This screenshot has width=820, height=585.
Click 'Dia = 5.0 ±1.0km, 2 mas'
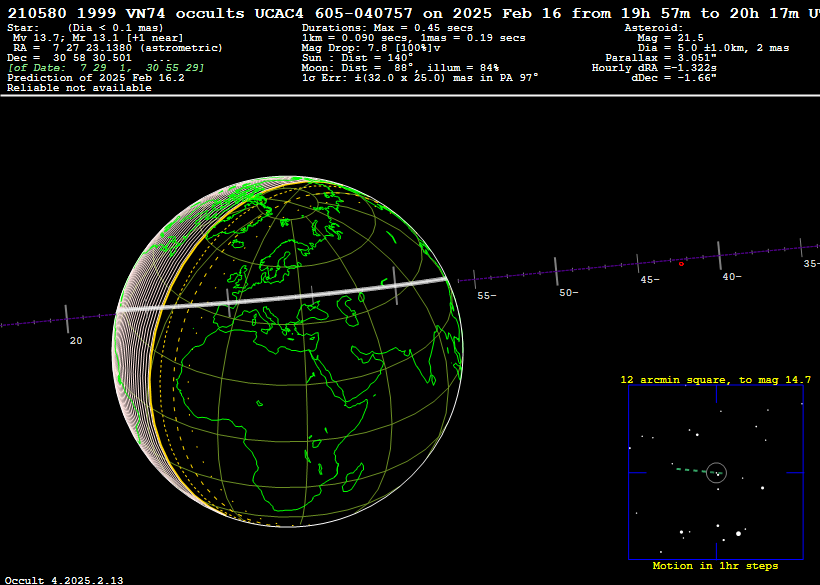click(x=713, y=48)
